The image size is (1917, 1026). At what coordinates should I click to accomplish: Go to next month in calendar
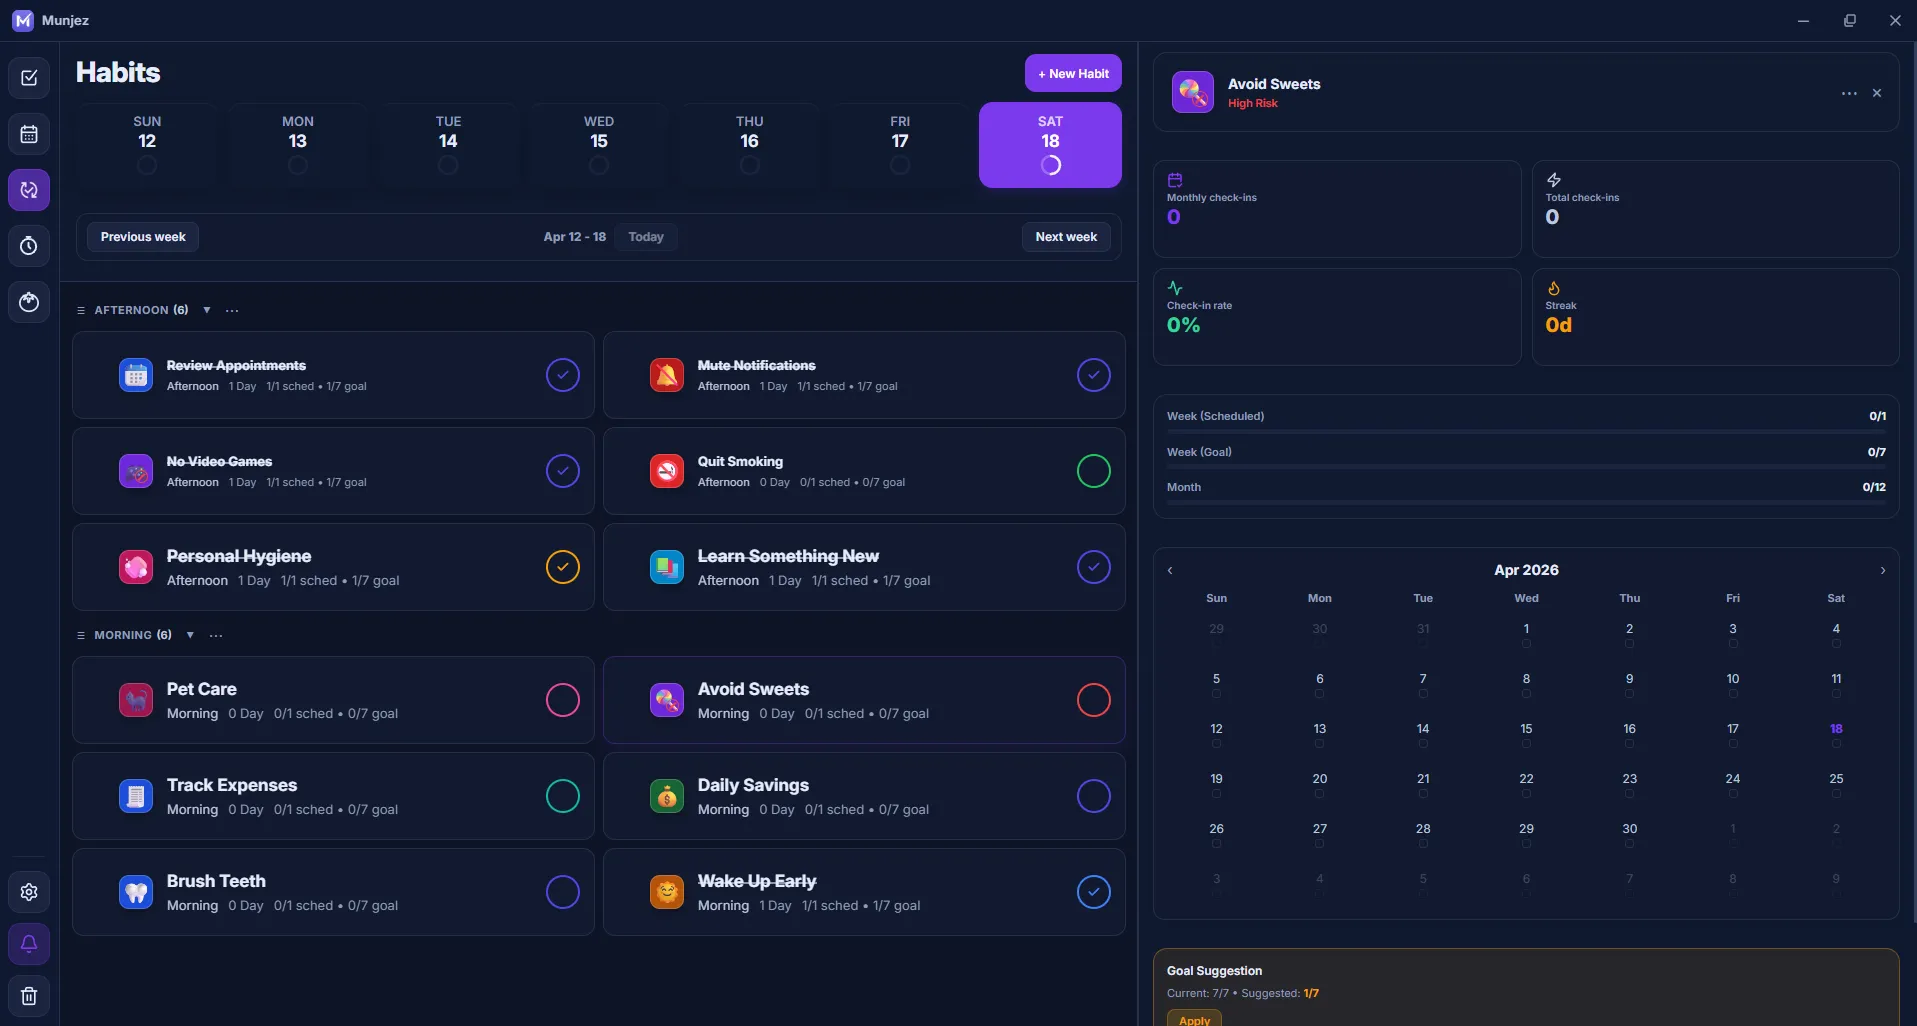pos(1883,570)
